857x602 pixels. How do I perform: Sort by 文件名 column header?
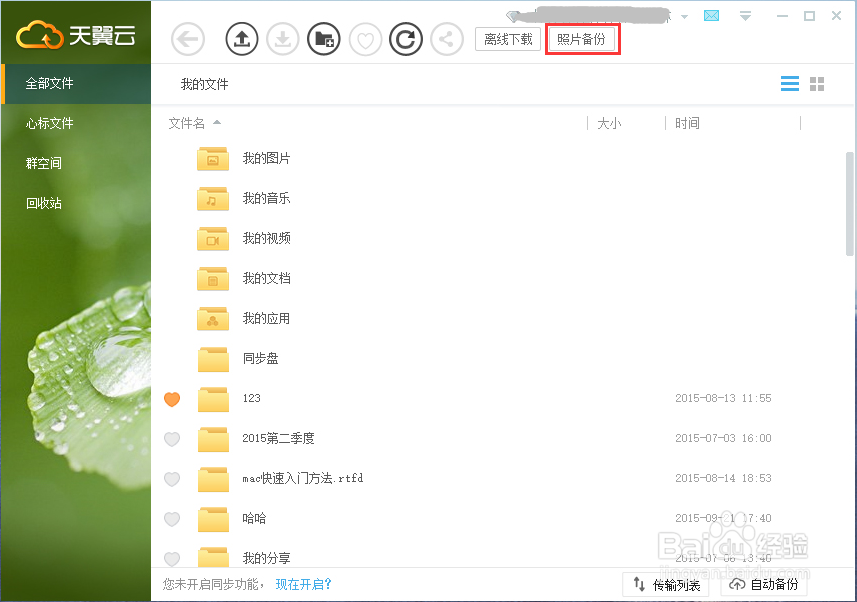click(x=187, y=124)
